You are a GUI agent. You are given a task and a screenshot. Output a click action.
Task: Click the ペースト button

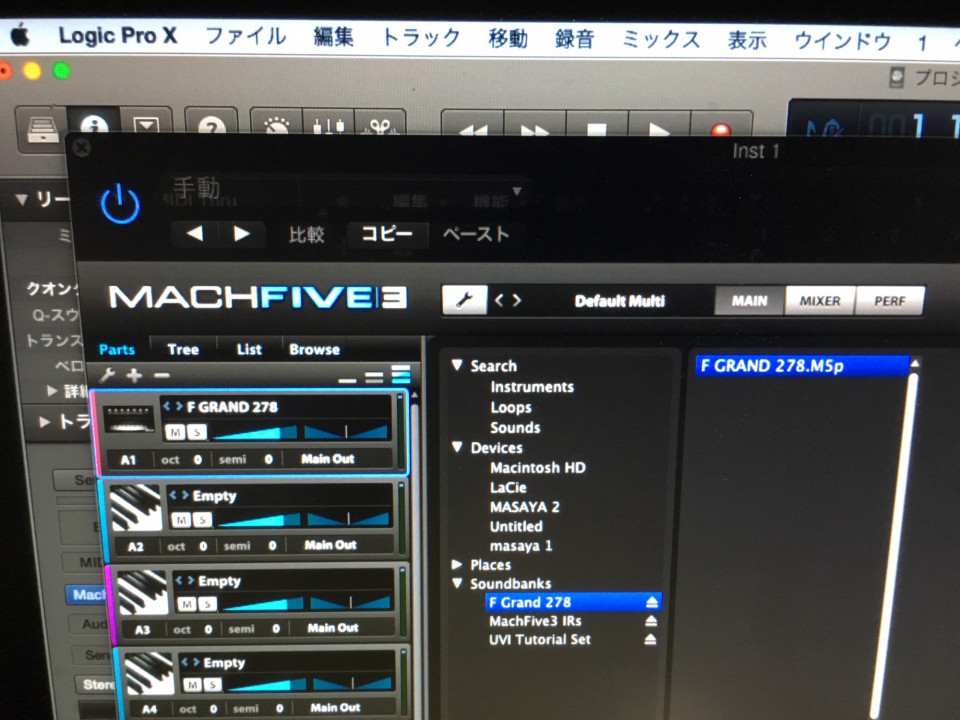476,234
